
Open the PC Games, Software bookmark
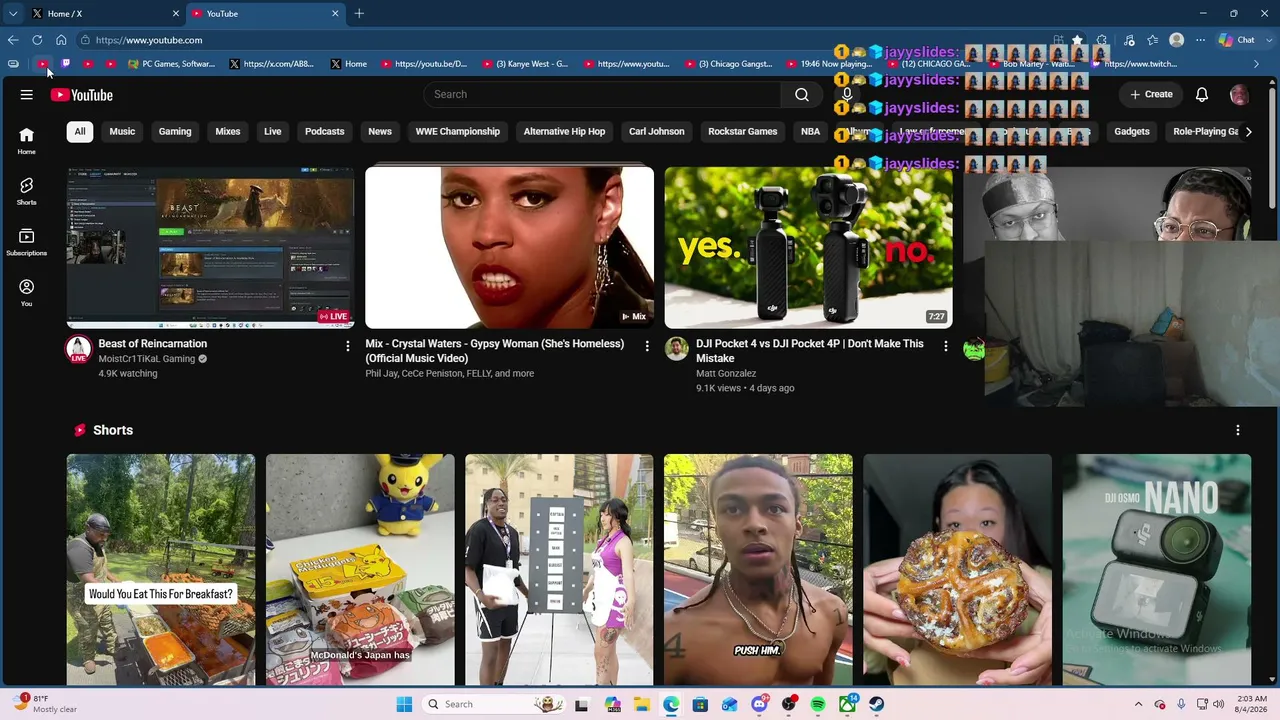[x=171, y=64]
